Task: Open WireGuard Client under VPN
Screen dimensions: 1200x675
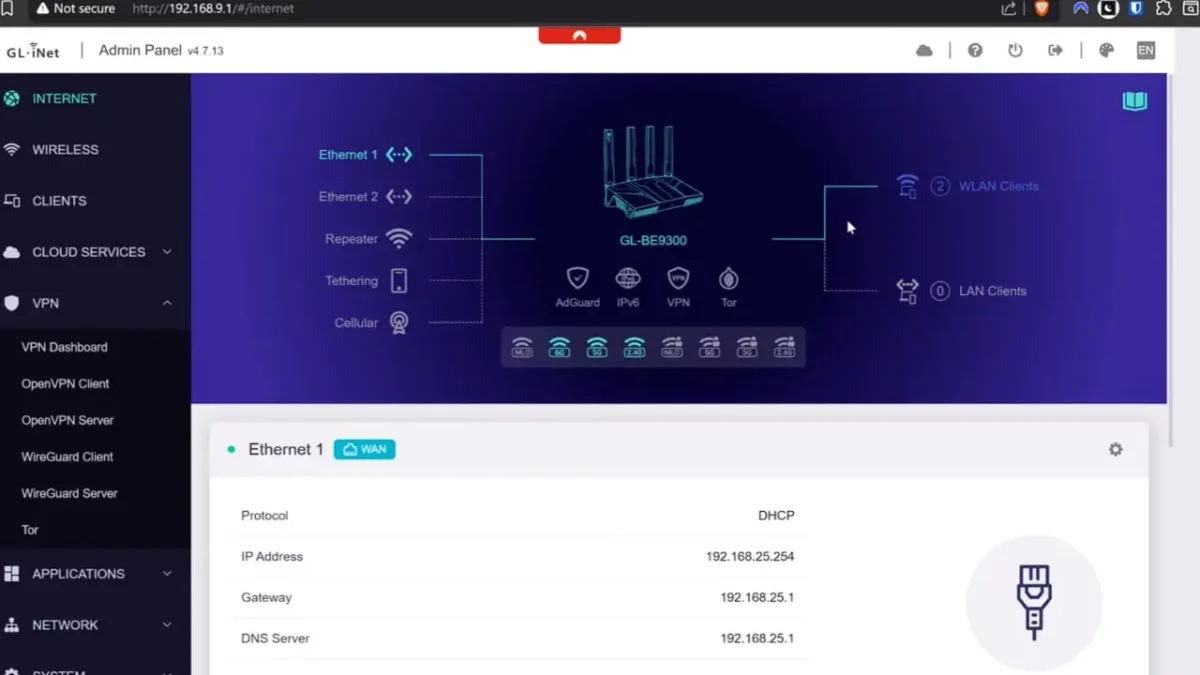Action: click(68, 457)
